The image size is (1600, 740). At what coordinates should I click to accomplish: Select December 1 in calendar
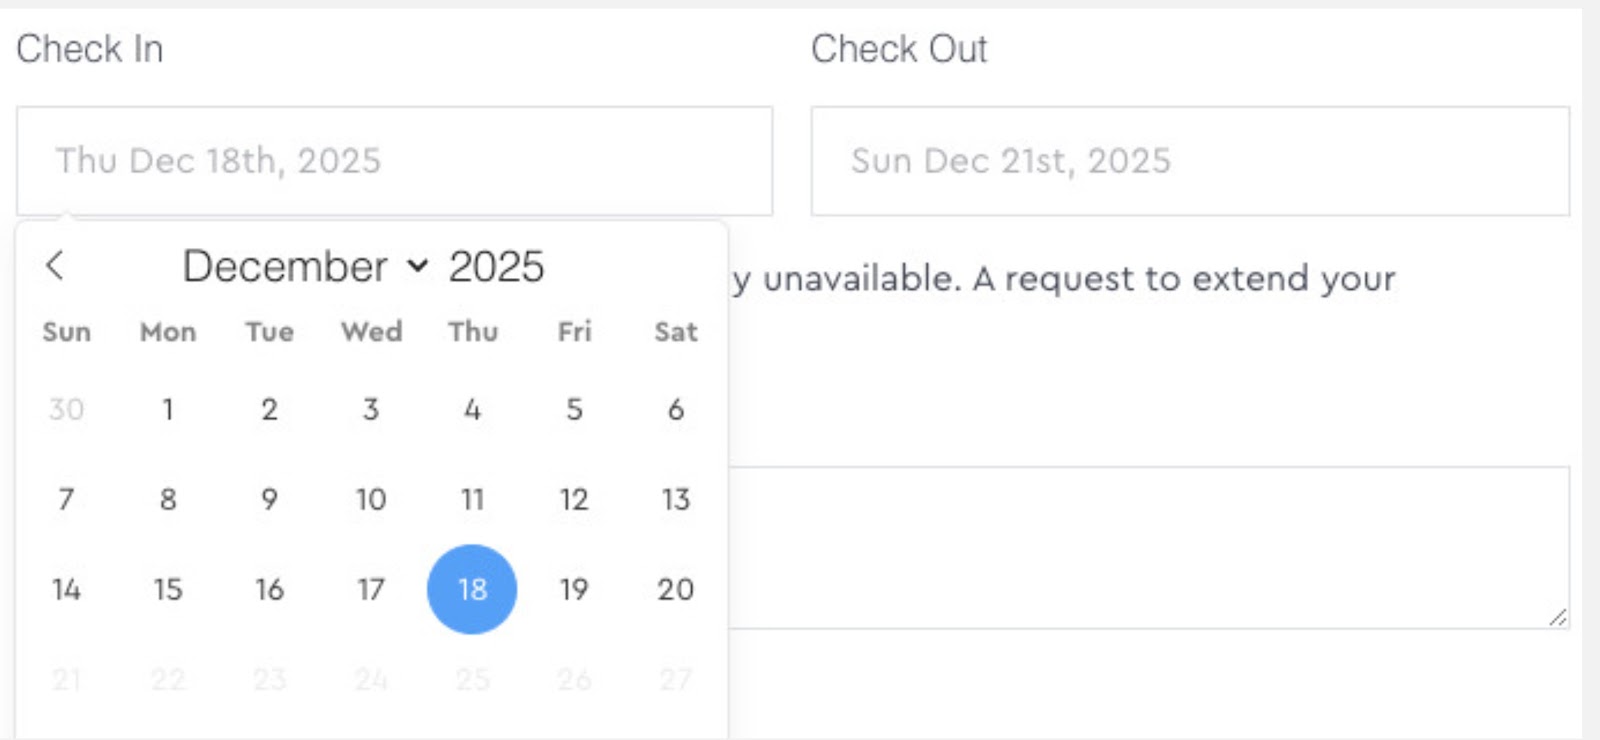168,409
